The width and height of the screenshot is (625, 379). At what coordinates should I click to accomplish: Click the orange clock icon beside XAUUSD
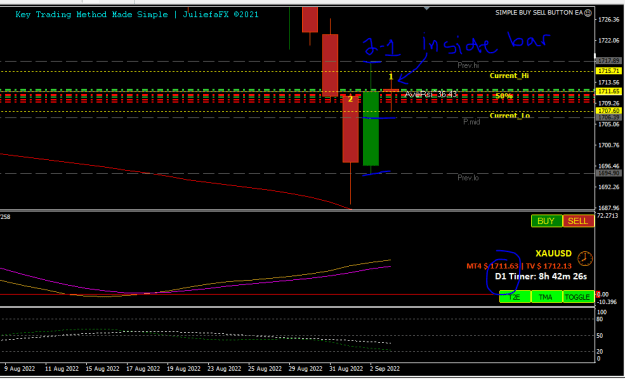pos(585,258)
